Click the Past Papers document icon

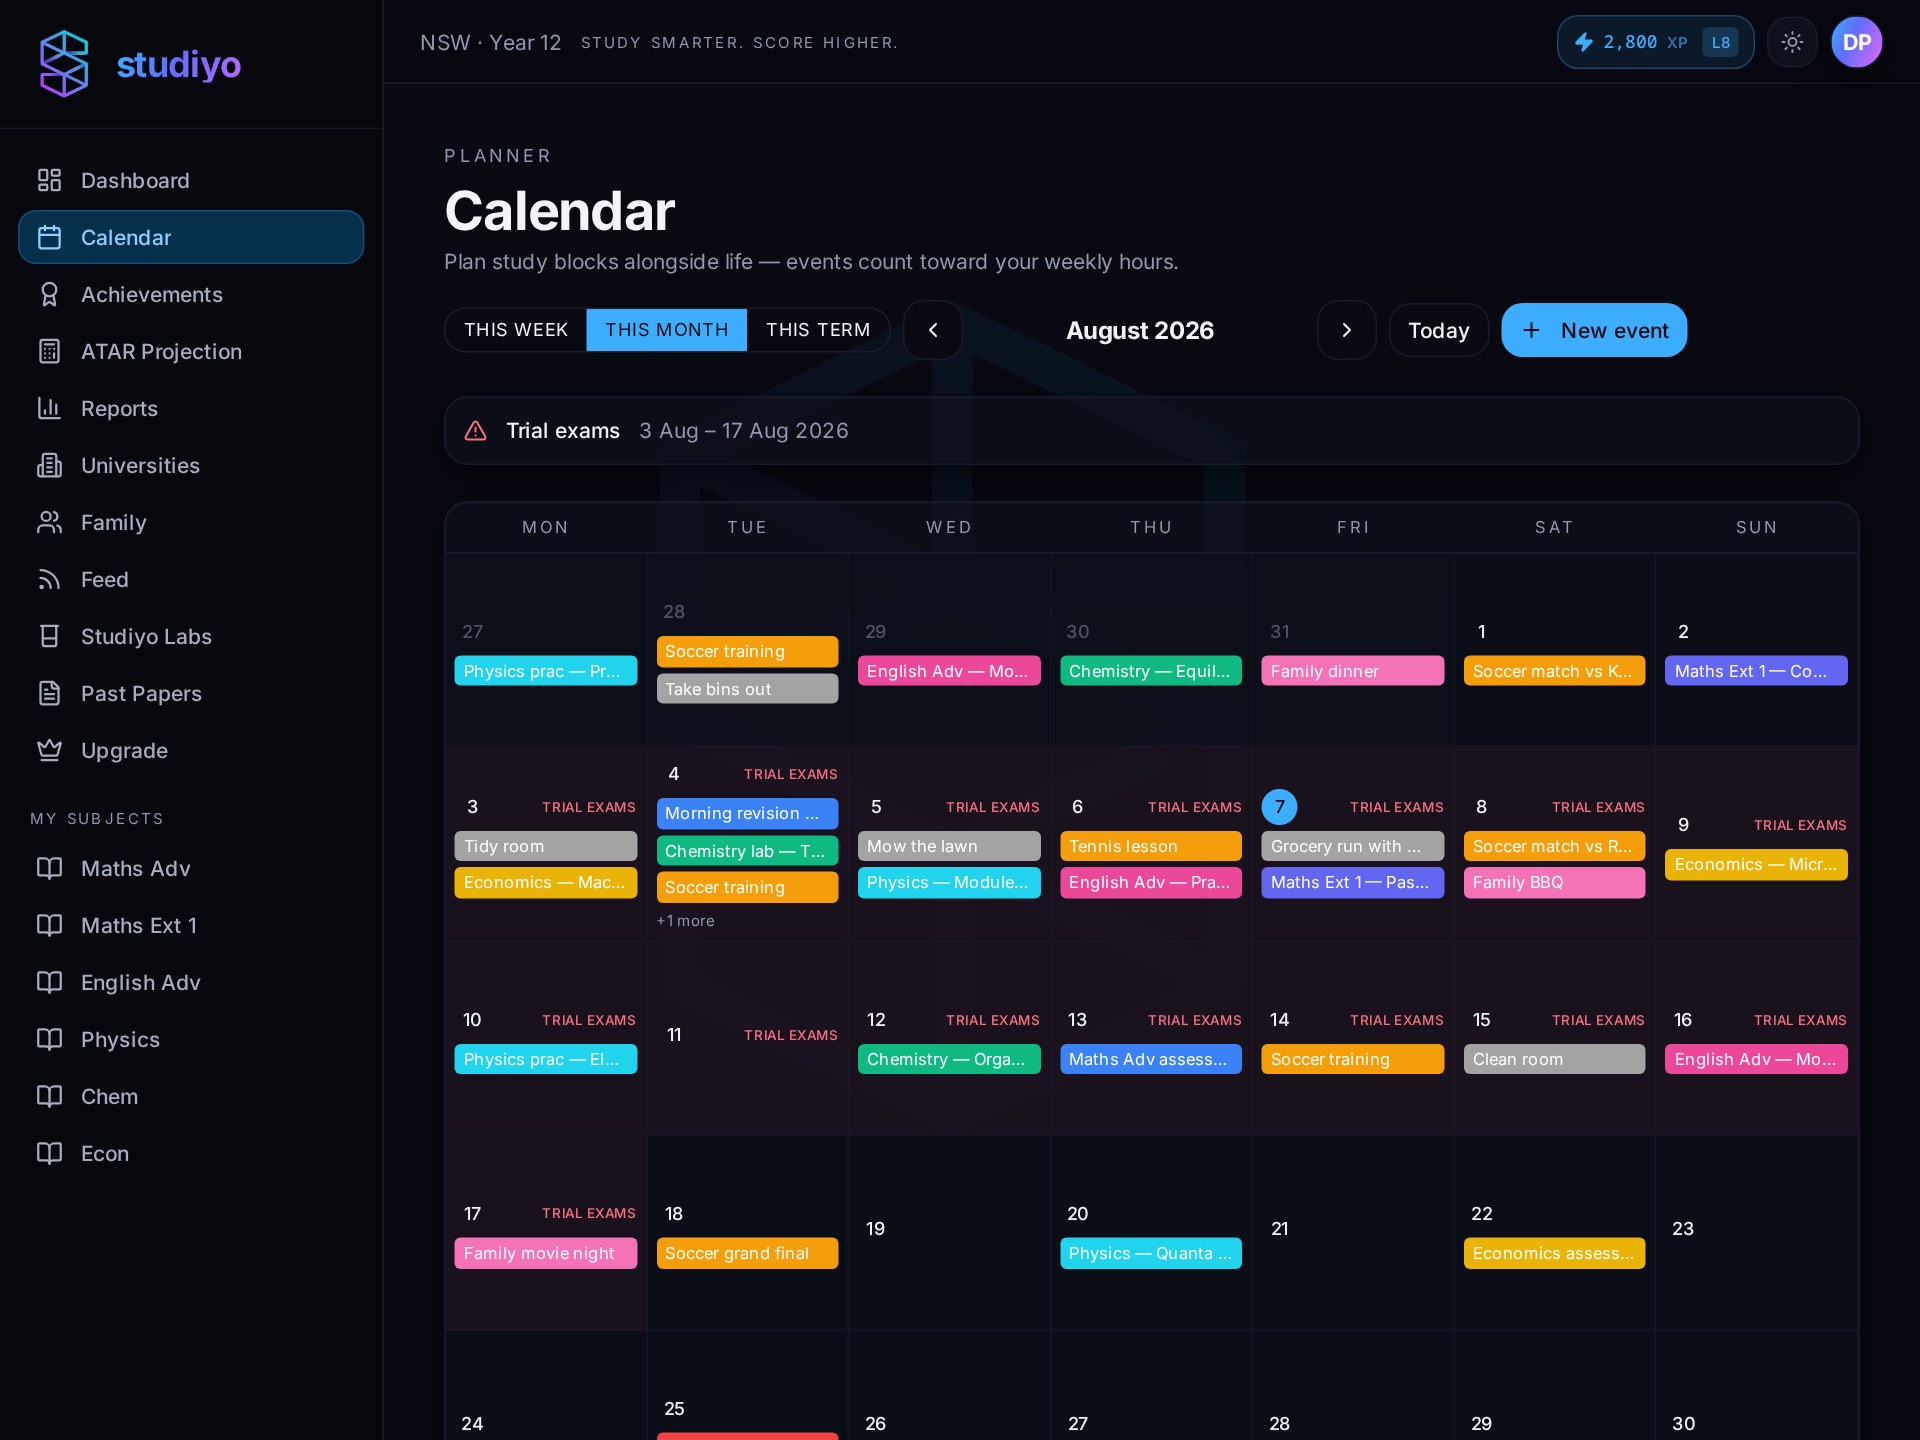(x=49, y=693)
